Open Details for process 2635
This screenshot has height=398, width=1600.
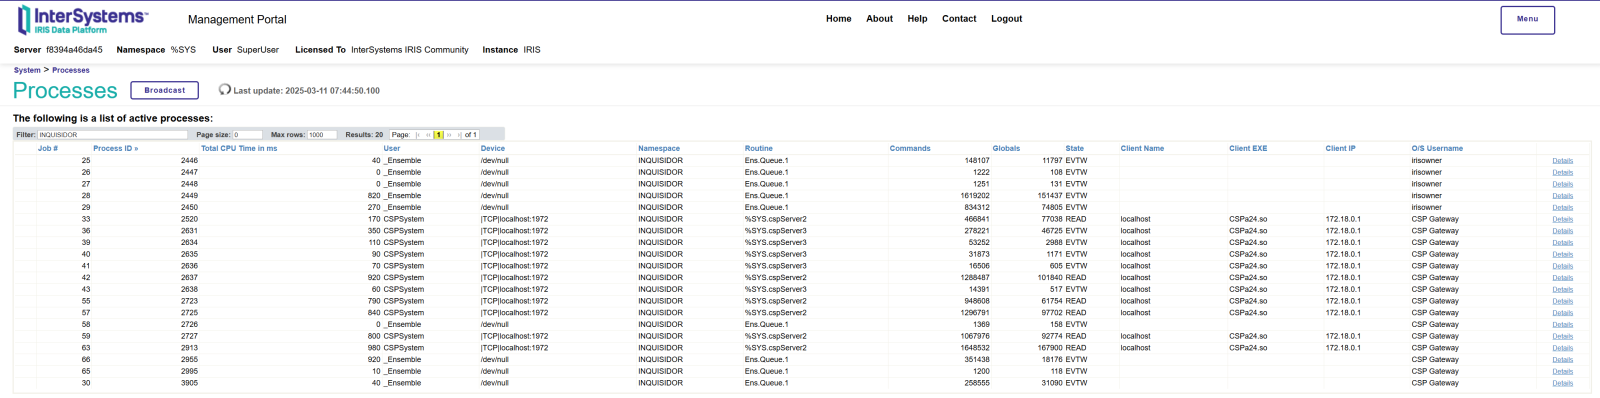pyautogui.click(x=1563, y=254)
